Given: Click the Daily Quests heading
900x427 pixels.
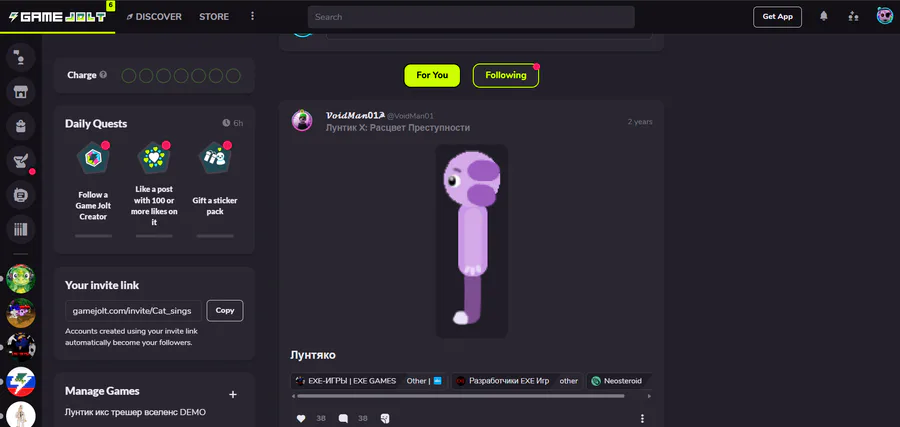Looking at the screenshot, I should click(96, 123).
